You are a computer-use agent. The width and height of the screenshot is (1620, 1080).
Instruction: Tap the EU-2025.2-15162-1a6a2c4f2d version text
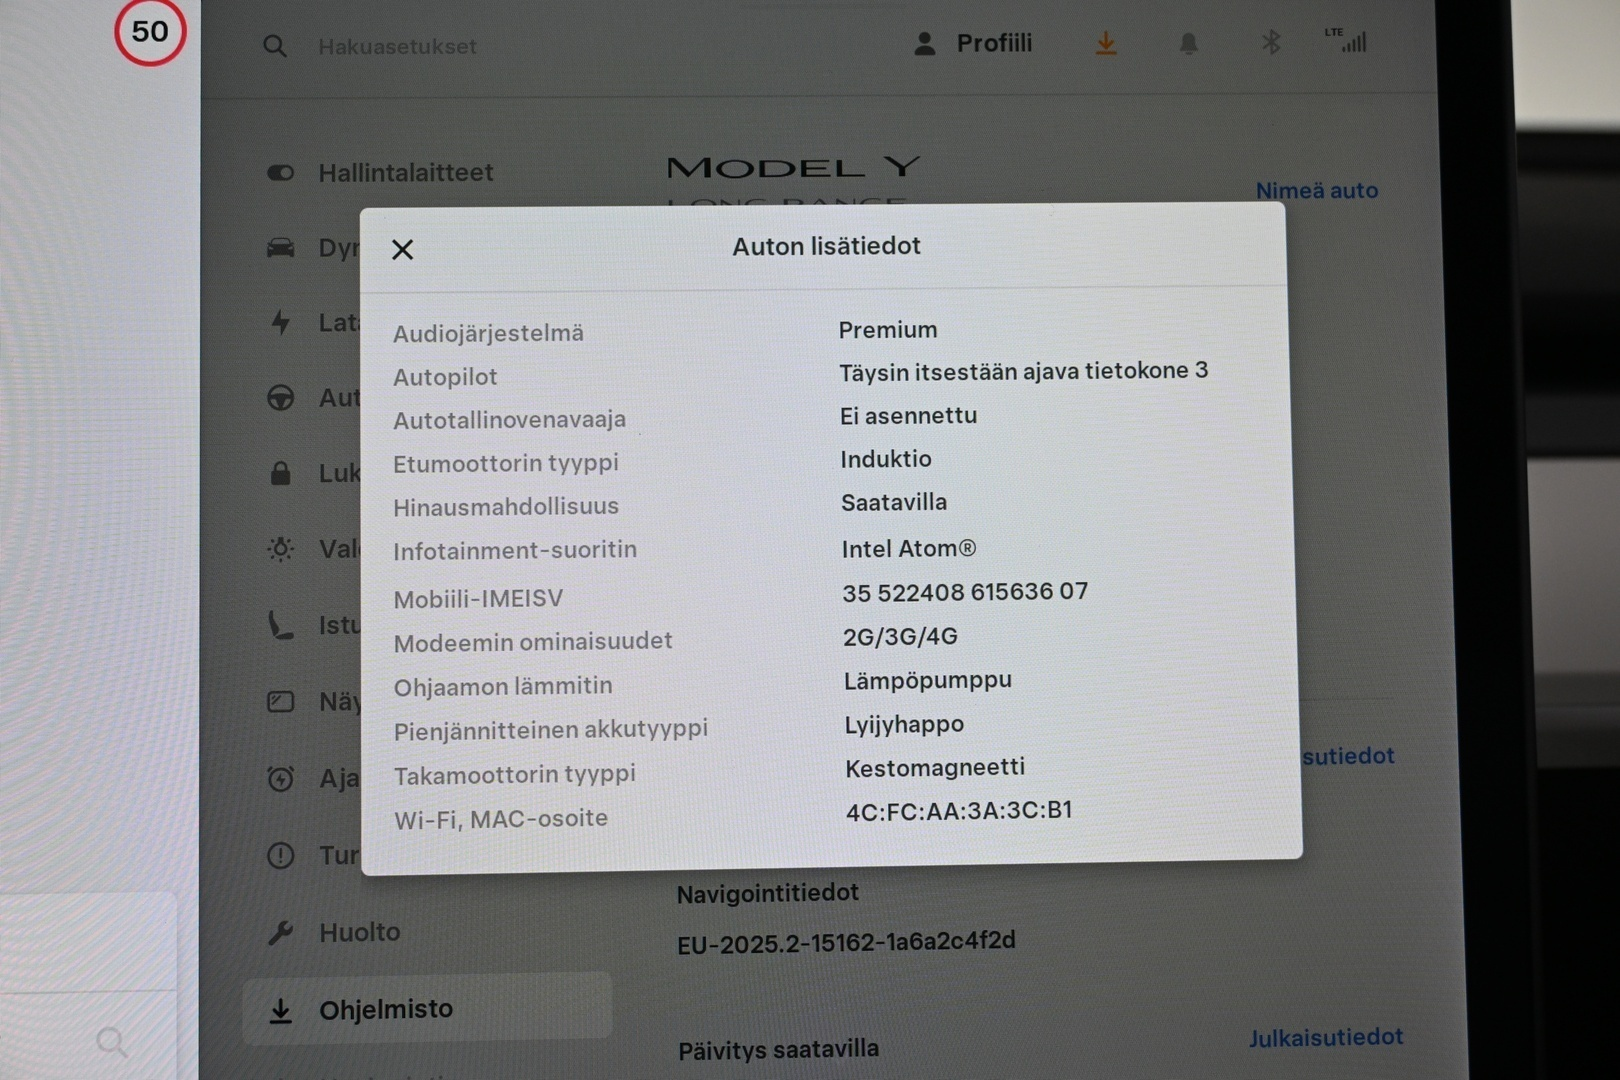click(x=846, y=942)
